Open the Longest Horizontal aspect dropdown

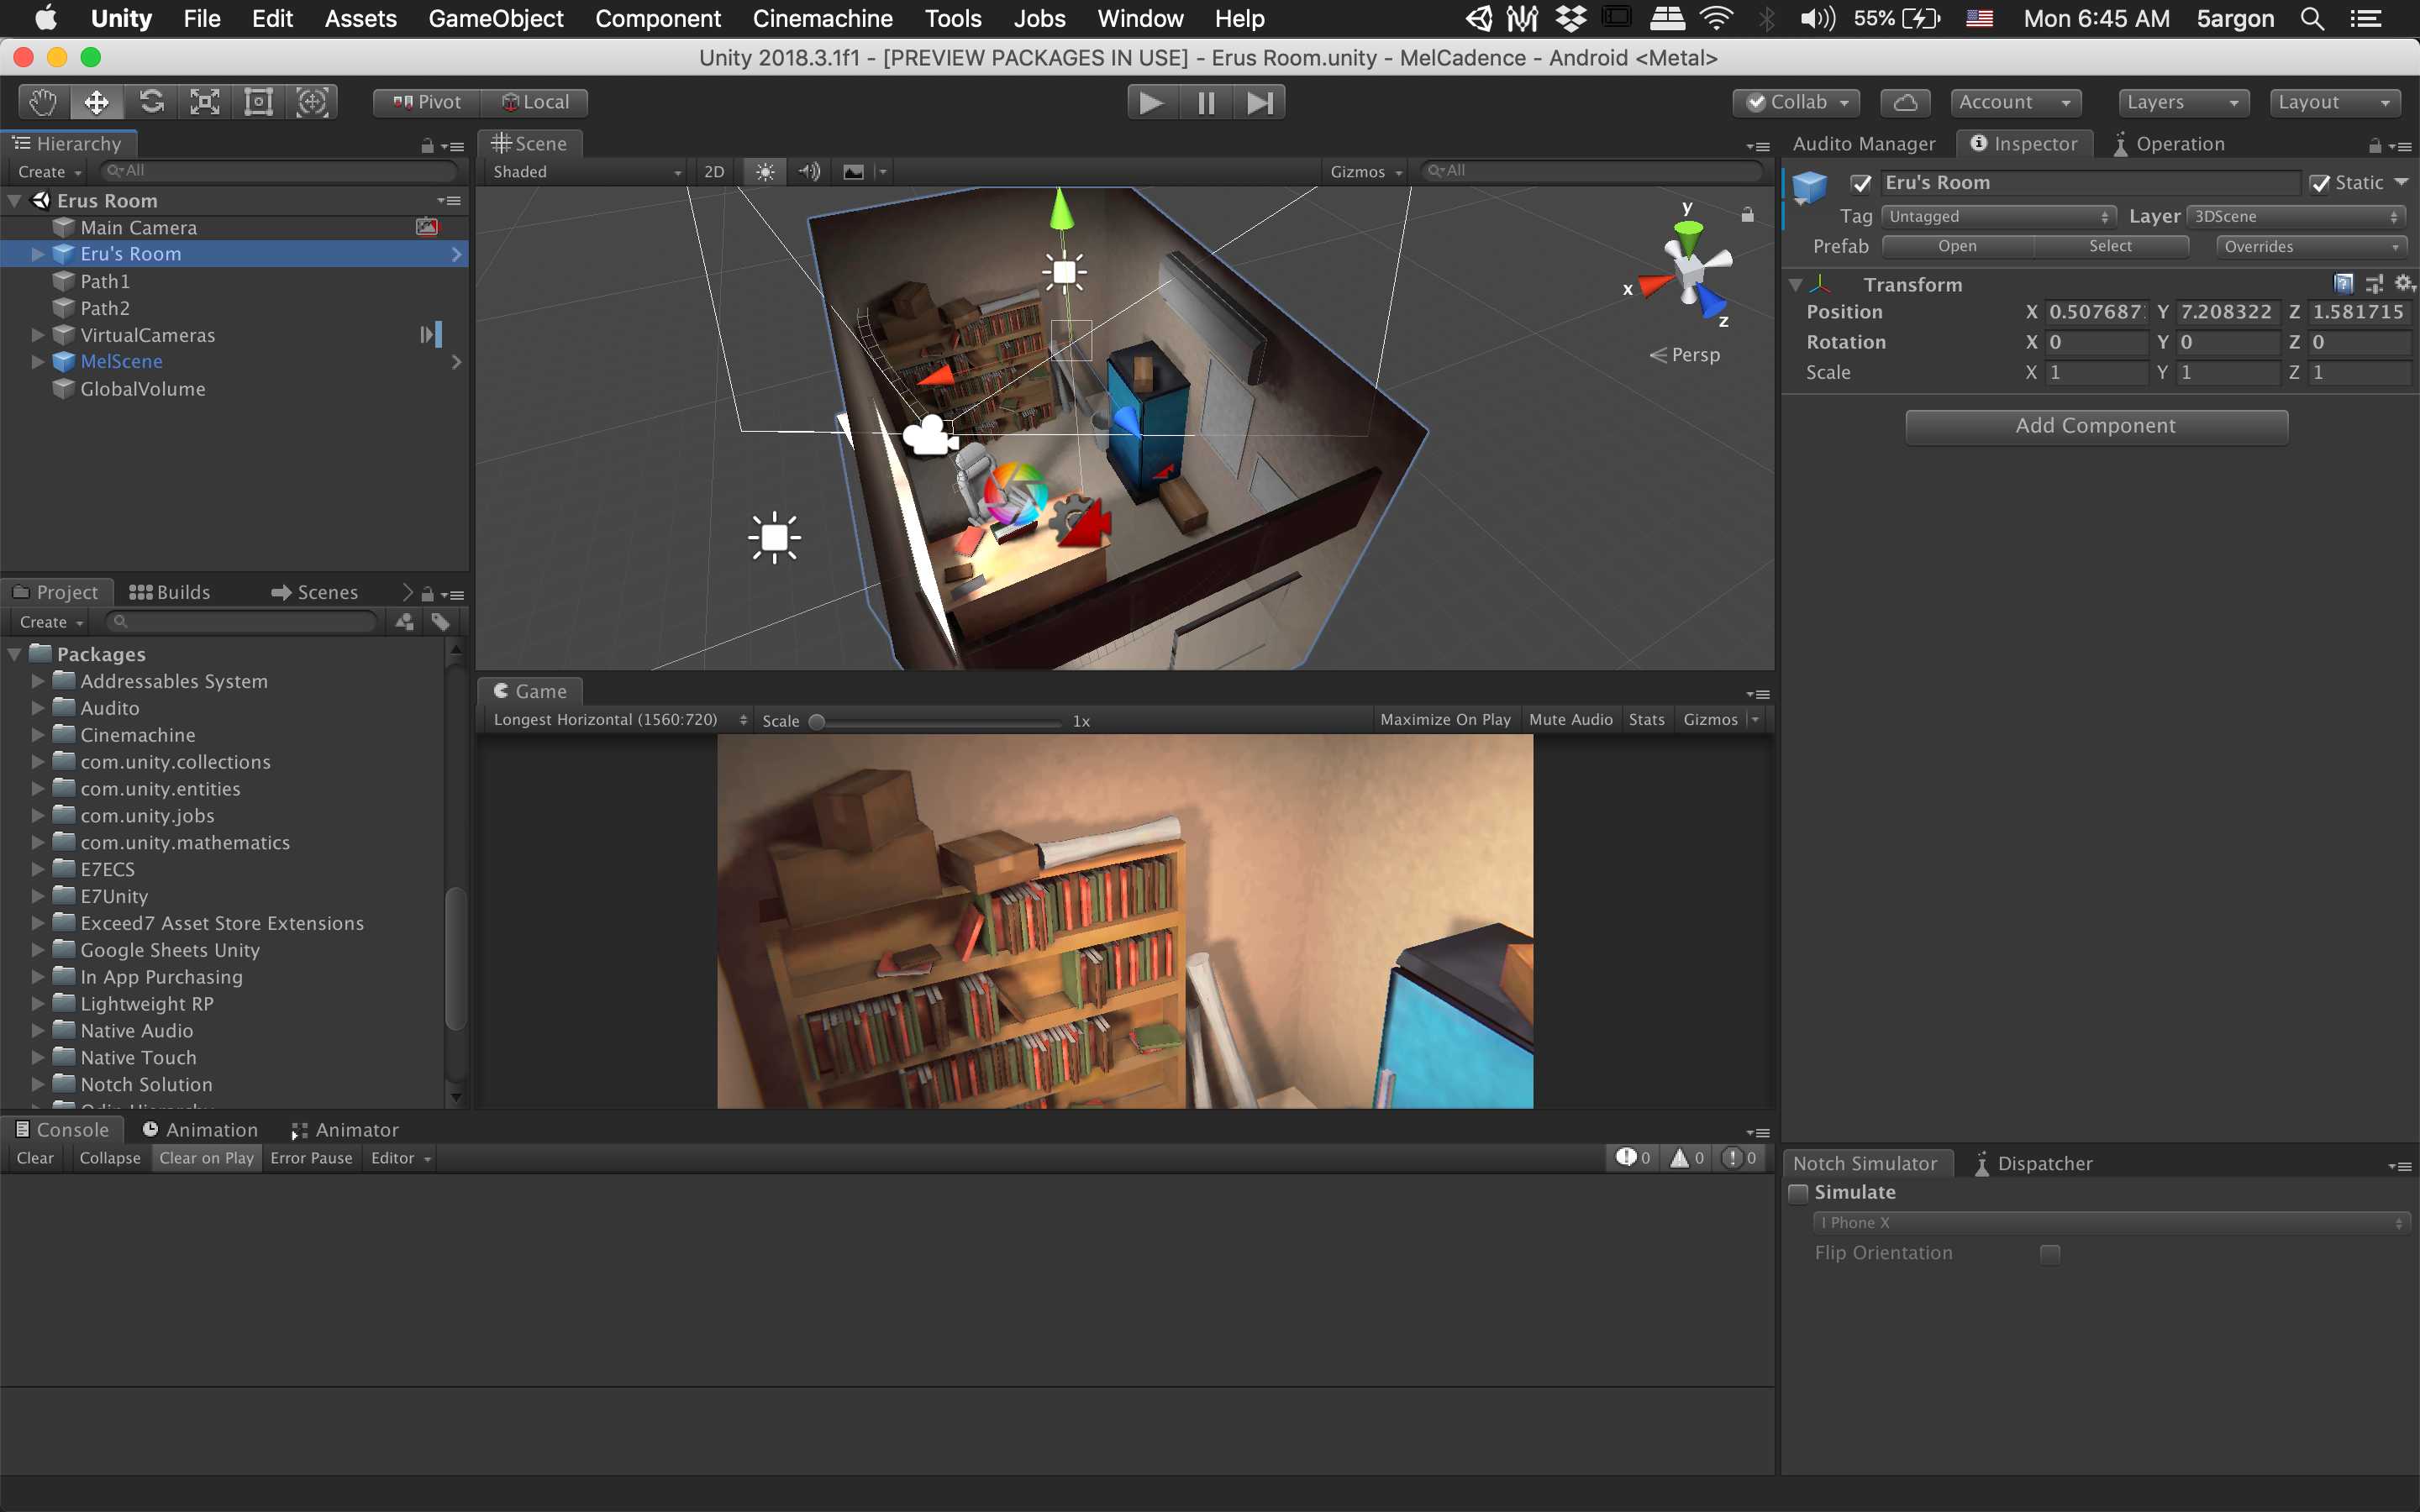tap(619, 720)
